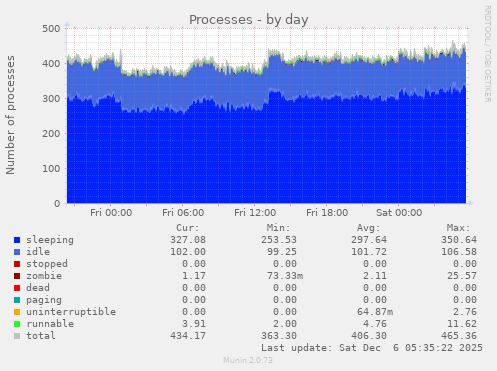Click idle current value 102.00

click(x=188, y=252)
